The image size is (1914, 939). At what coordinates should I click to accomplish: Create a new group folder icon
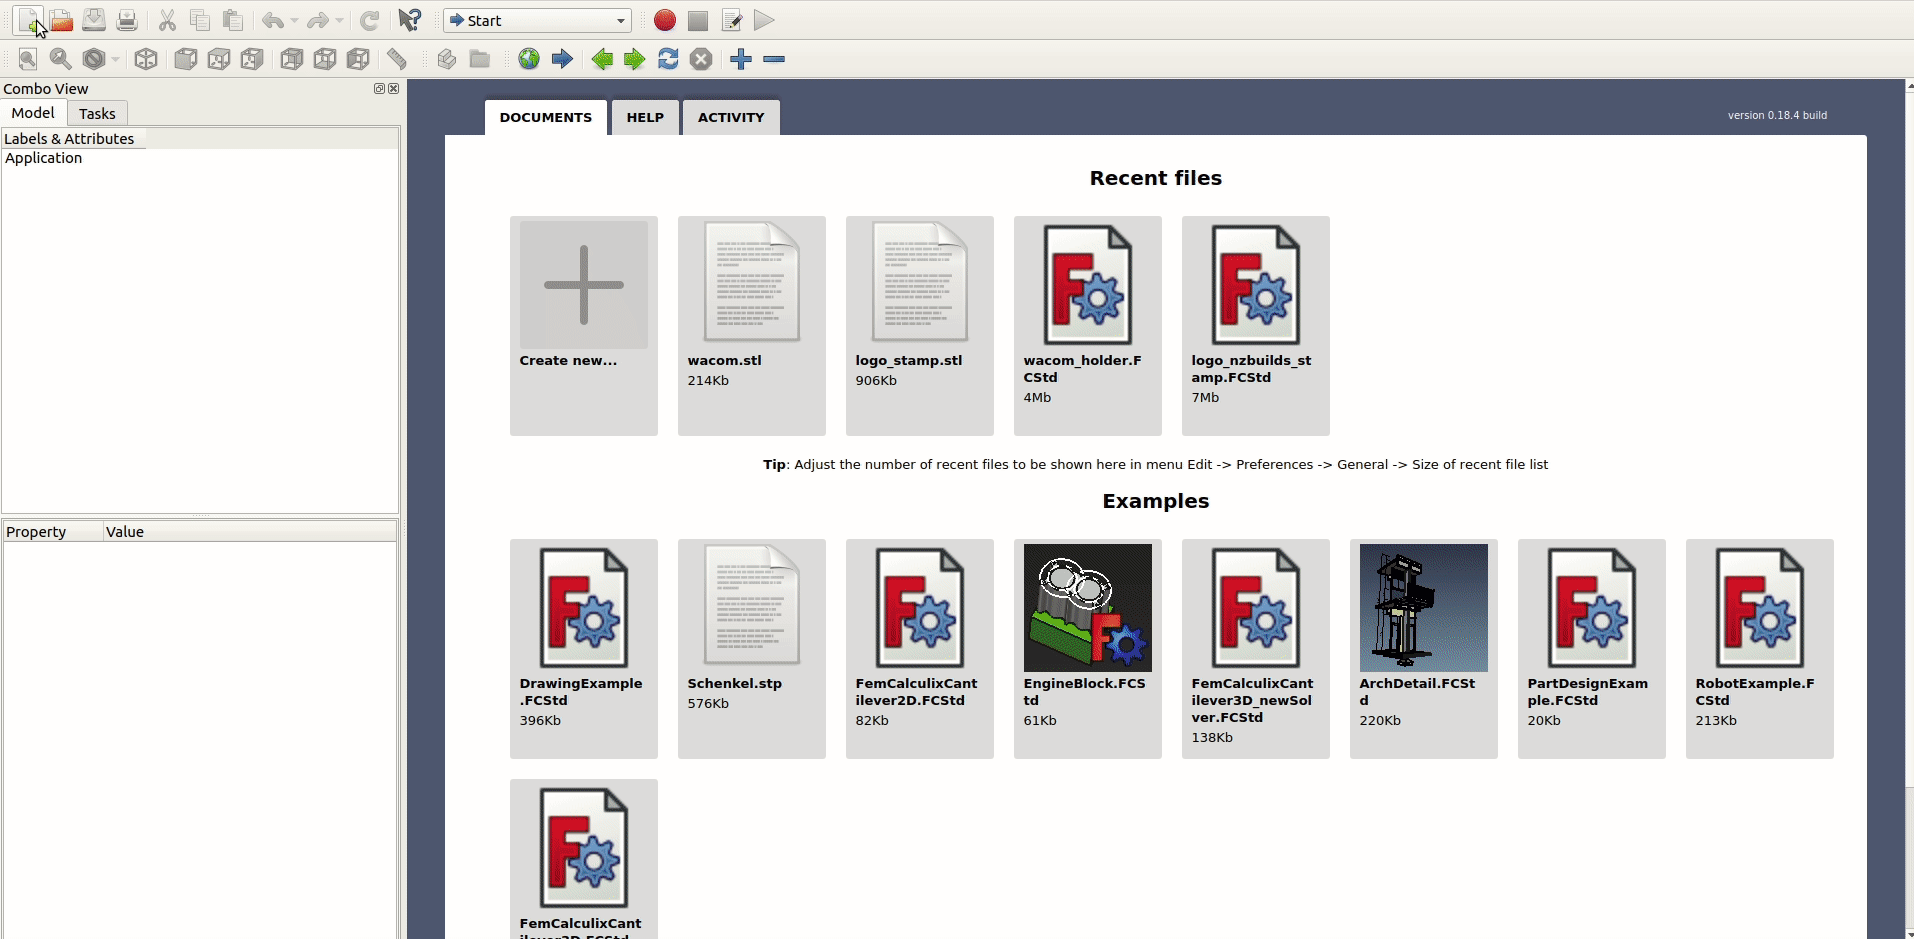pos(480,59)
